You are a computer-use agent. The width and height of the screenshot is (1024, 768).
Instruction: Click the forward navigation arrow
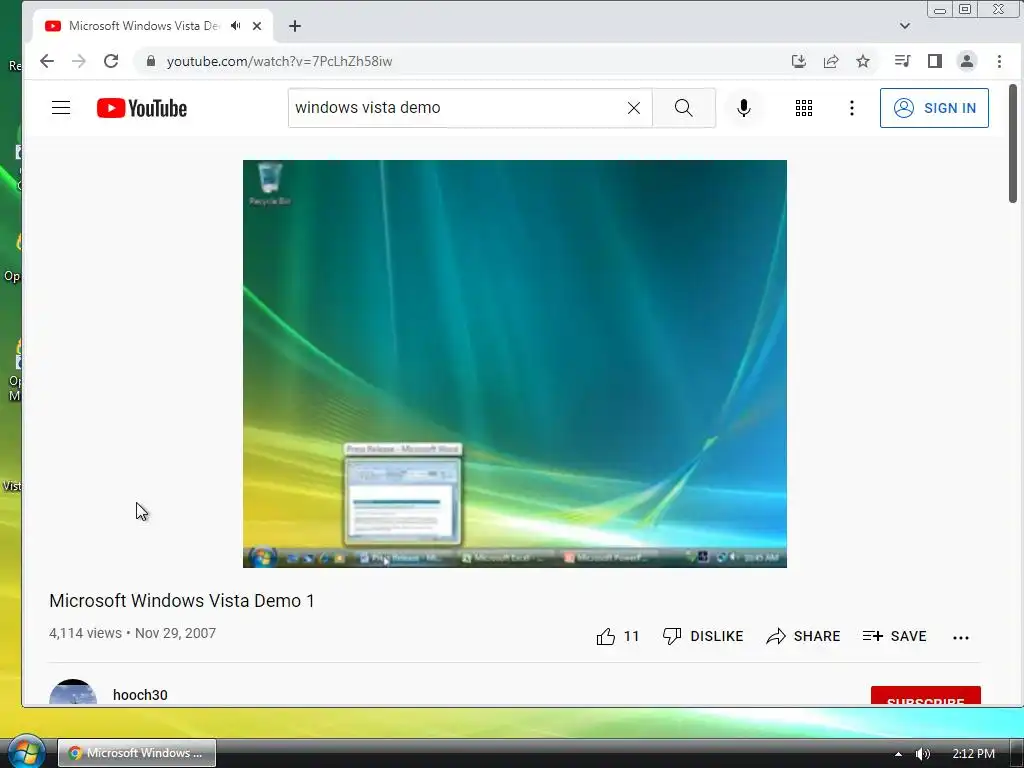pos(78,61)
